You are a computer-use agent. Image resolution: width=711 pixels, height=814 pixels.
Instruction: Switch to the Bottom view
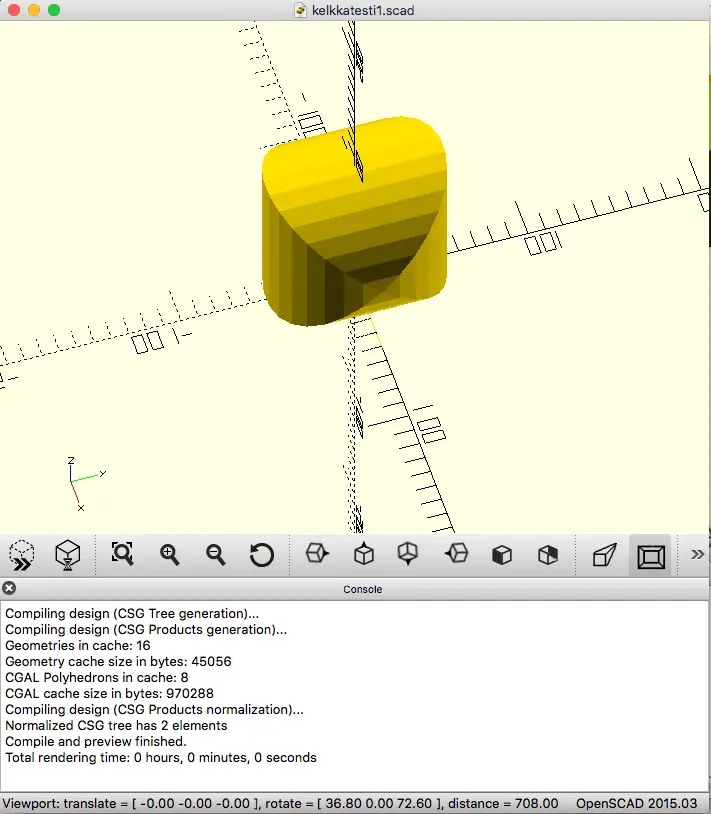(408, 554)
